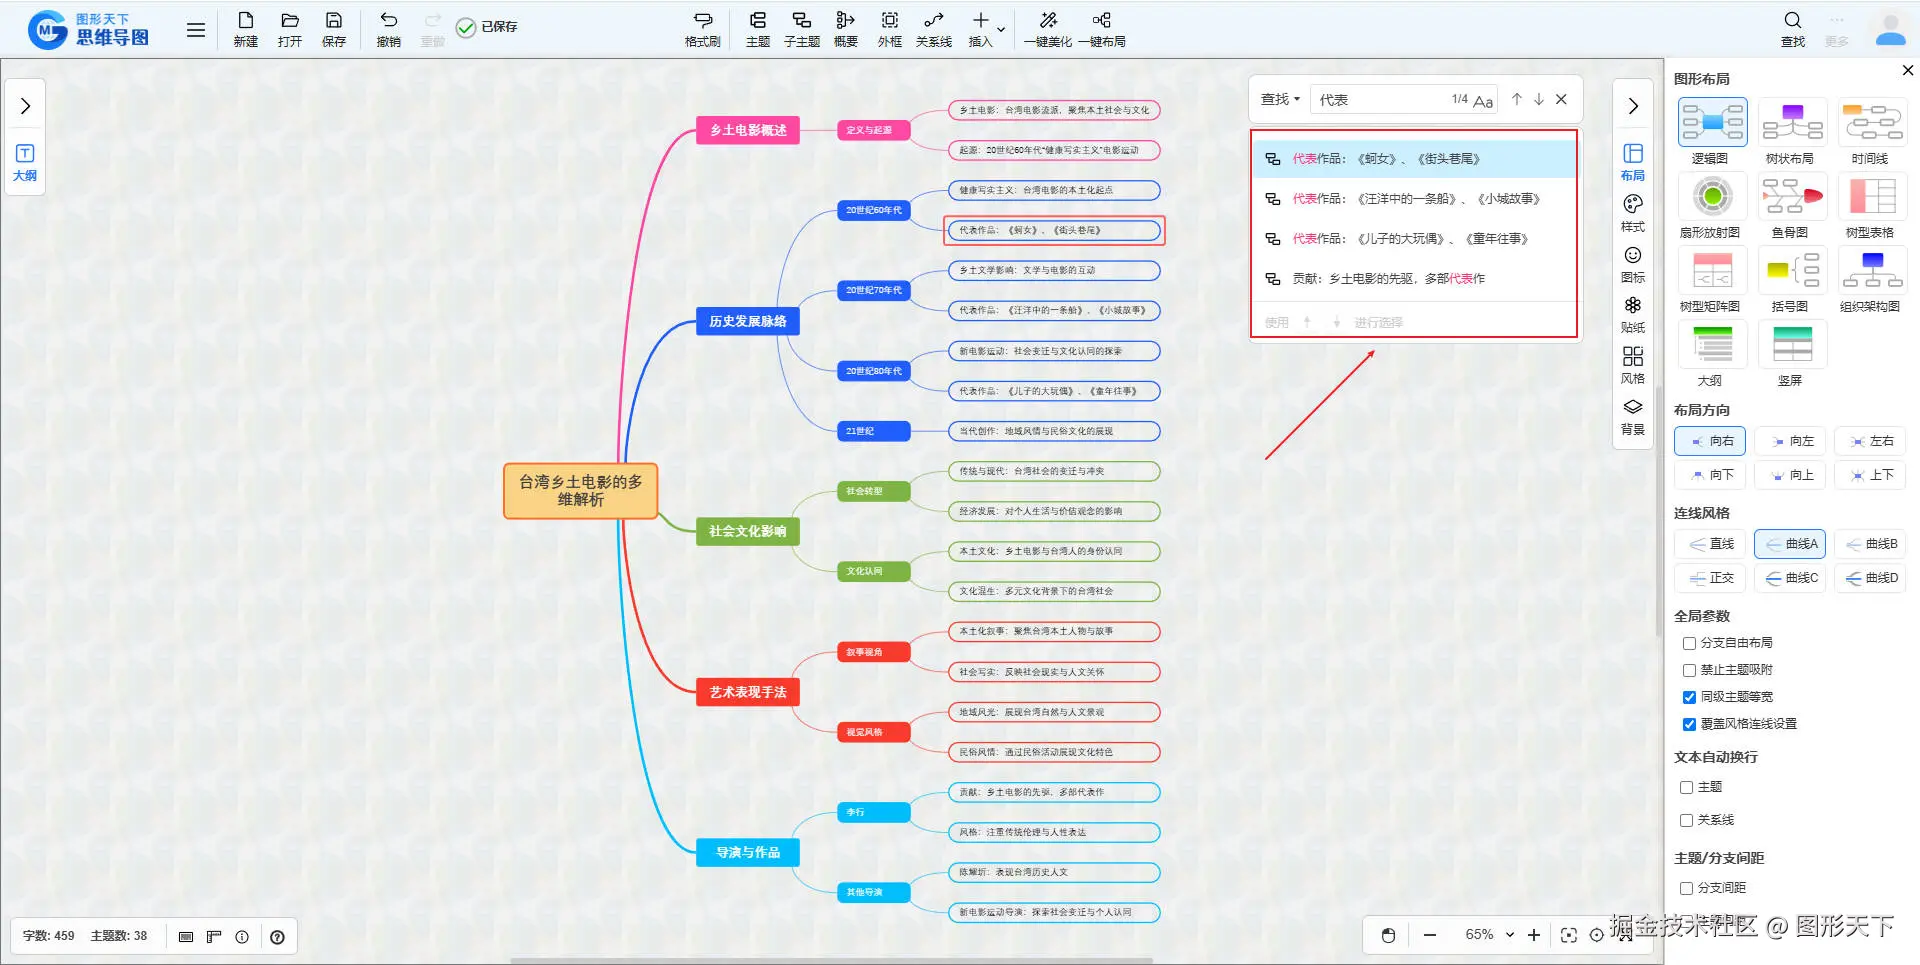Enable 主题 text auto-wrap checkbox

point(1686,787)
